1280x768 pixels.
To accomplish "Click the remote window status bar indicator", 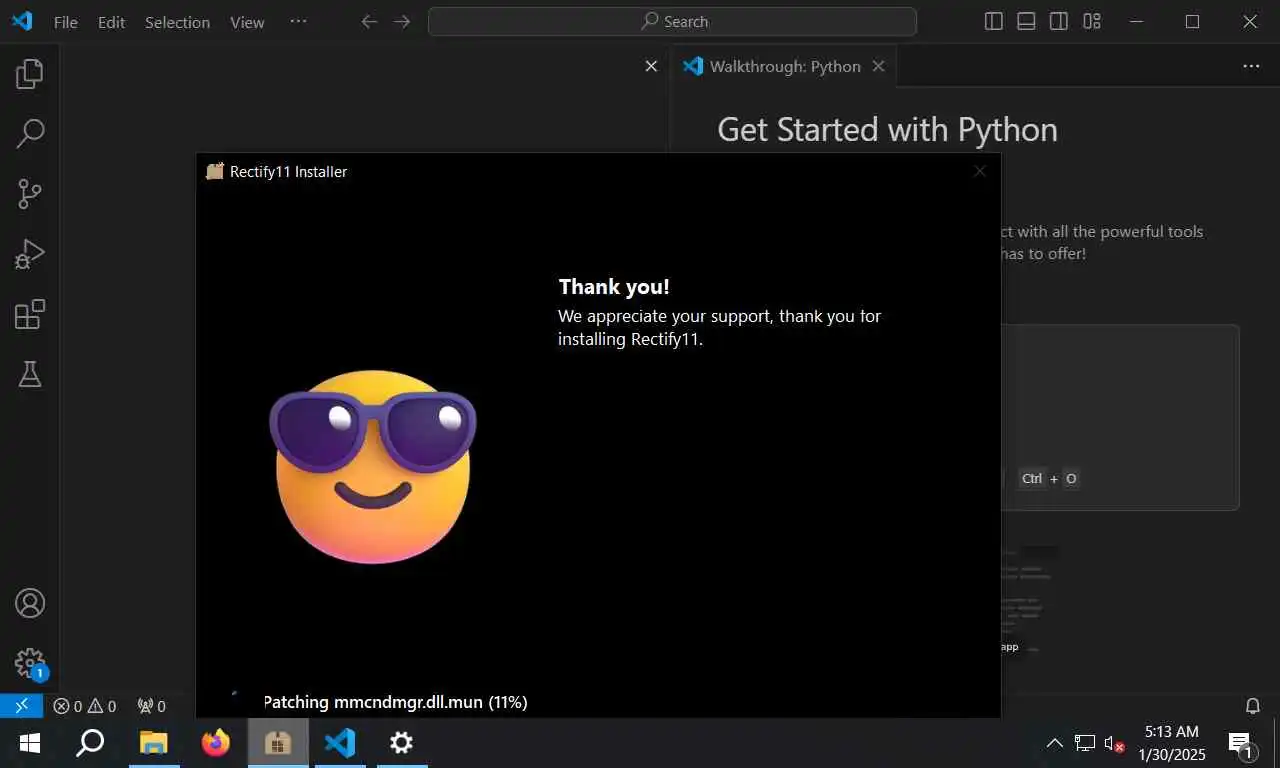I will (x=21, y=706).
